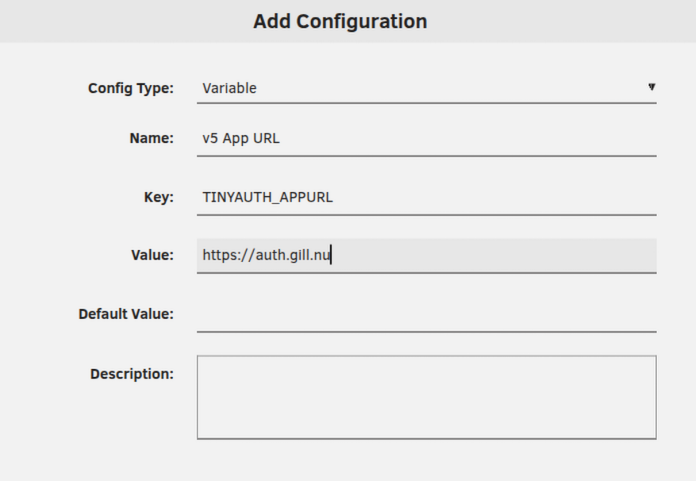Focus the empty Default Value field
This screenshot has height=481, width=696.
(x=426, y=314)
